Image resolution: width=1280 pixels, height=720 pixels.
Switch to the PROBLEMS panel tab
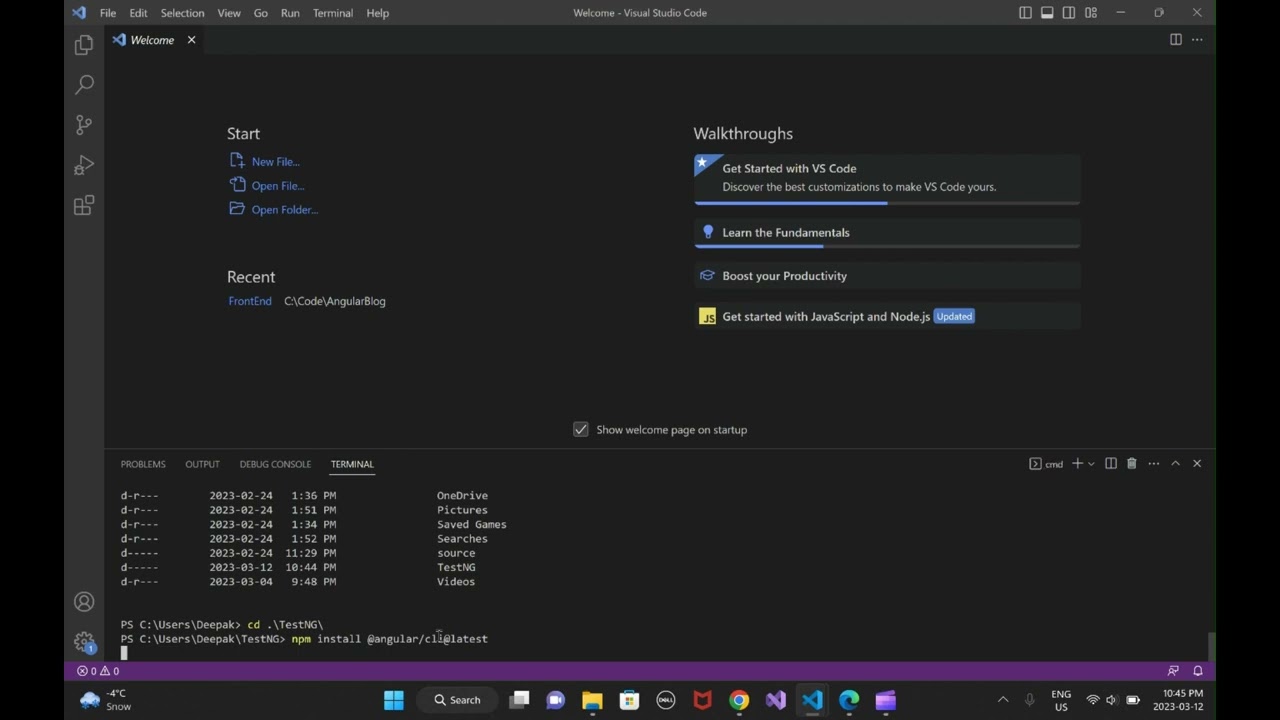click(x=143, y=464)
